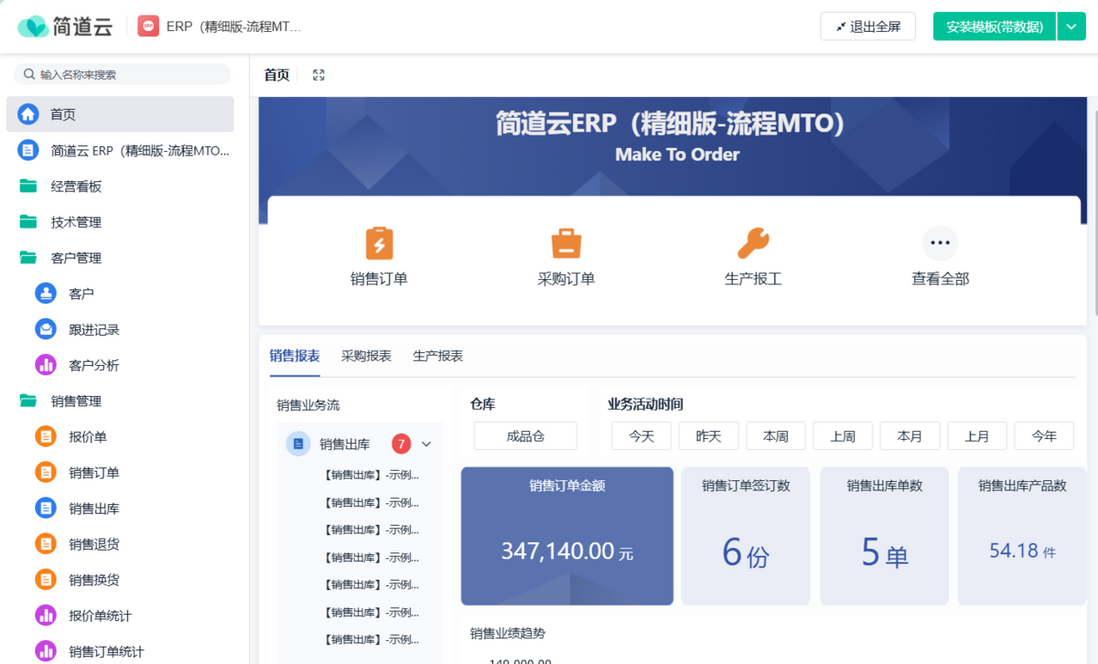This screenshot has height=664, width=1098.
Task: Click the 销售业绩趋势 chart title
Action: point(508,633)
